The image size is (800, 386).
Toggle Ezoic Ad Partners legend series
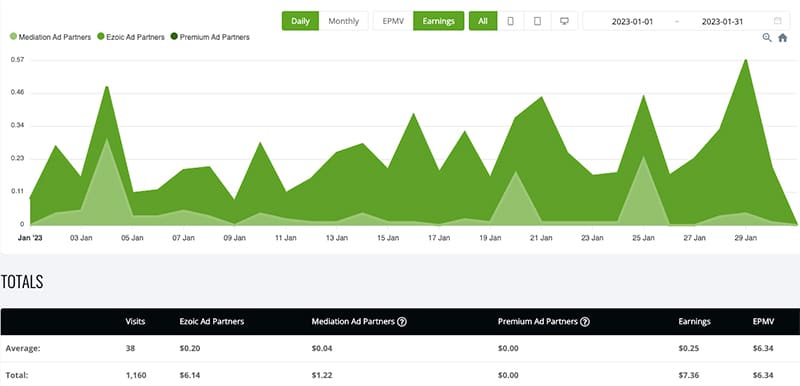click(131, 37)
